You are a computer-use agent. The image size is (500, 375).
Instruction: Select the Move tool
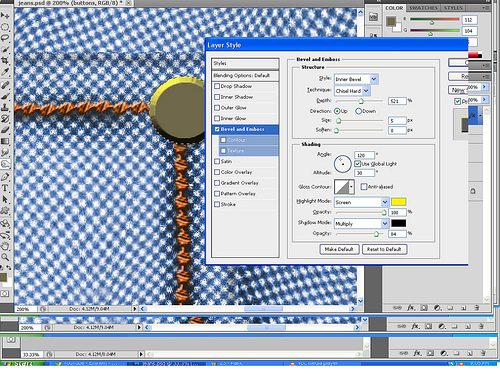coord(5,15)
